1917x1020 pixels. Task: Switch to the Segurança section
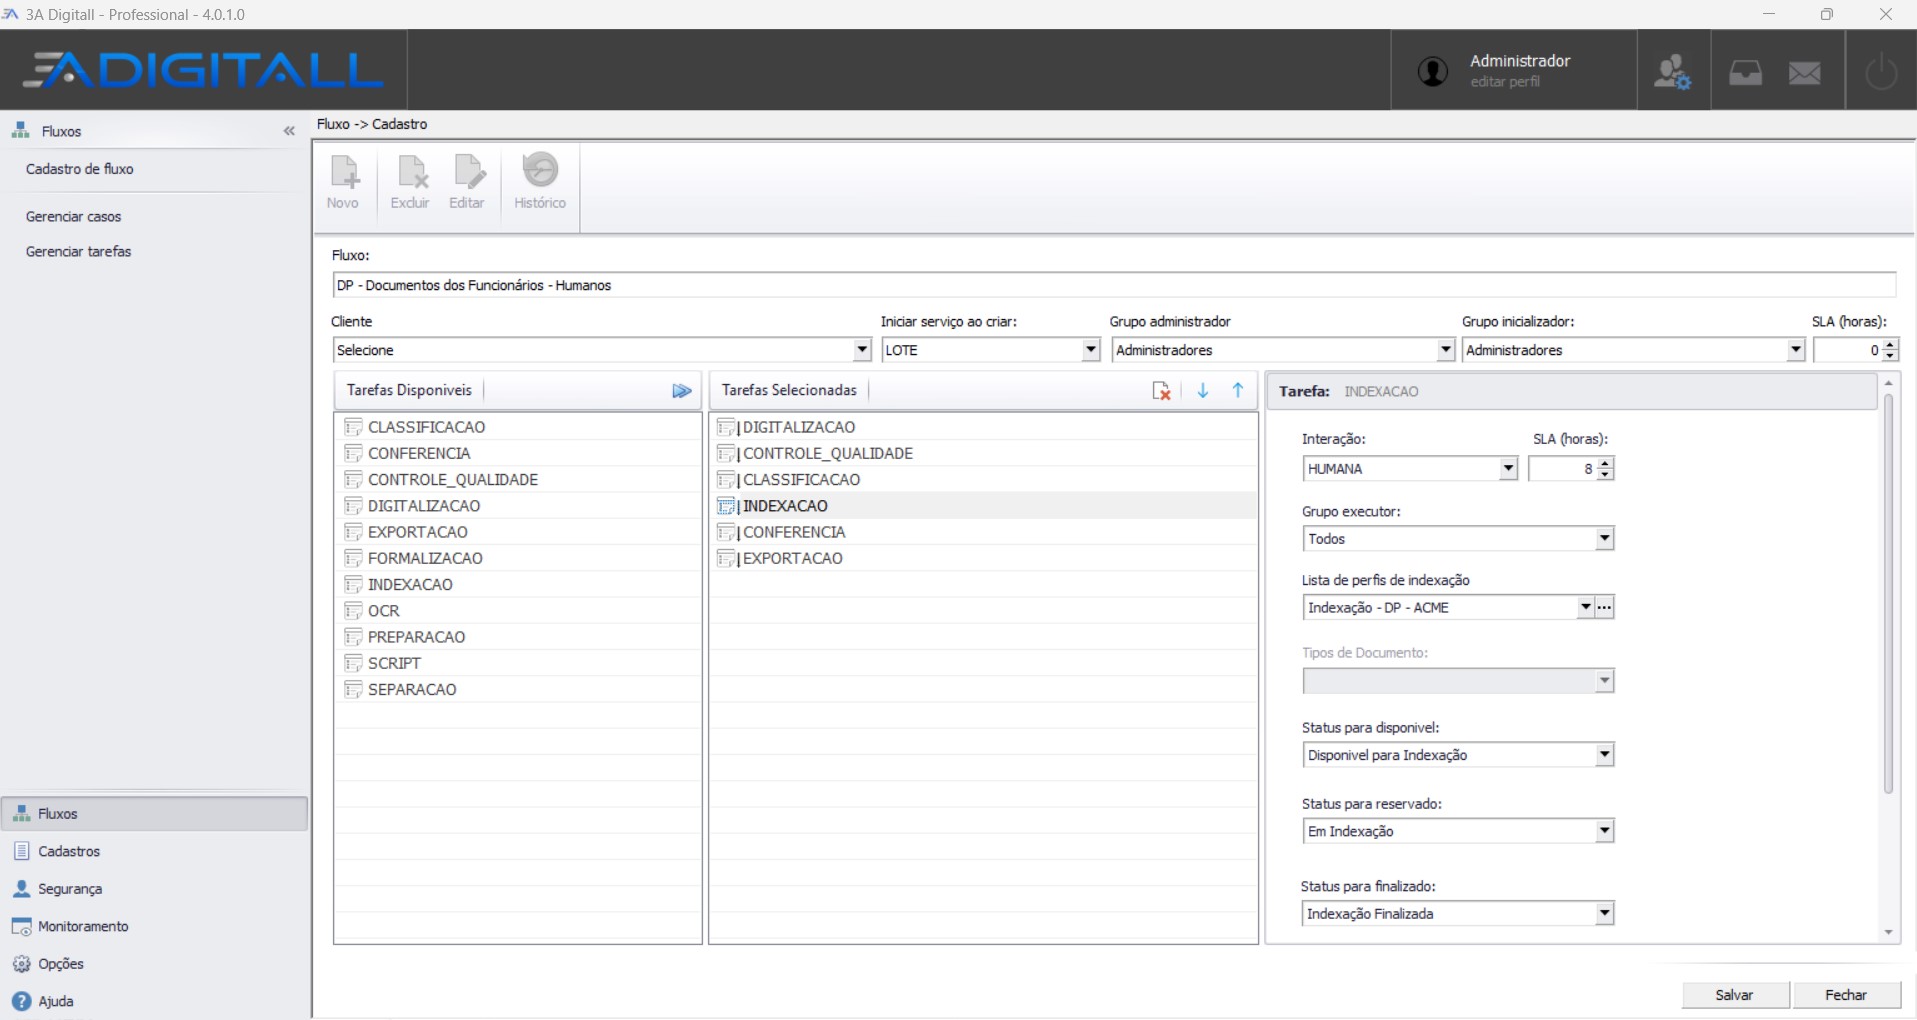154,889
